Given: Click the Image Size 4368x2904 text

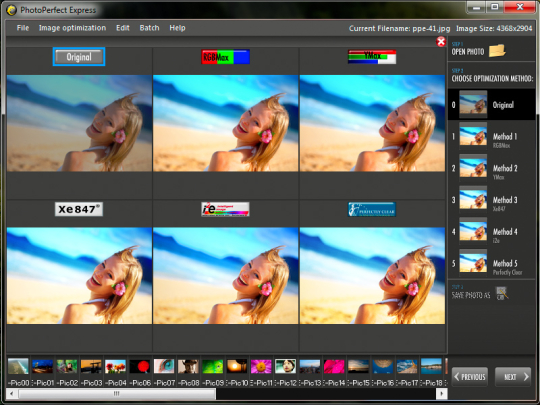Looking at the screenshot, I should pyautogui.click(x=494, y=29).
